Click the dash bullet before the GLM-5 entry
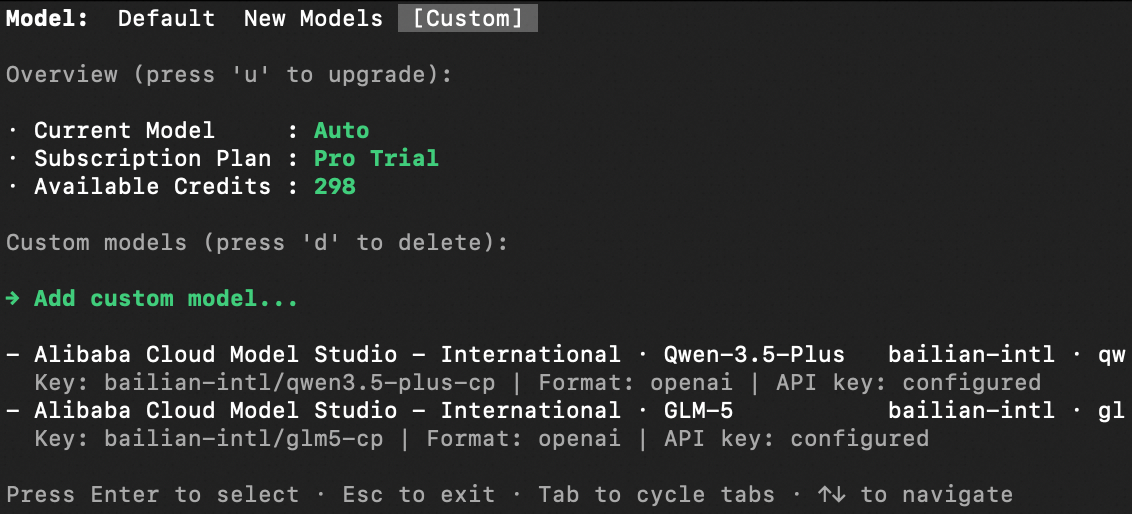The width and height of the screenshot is (1132, 514). tap(13, 411)
